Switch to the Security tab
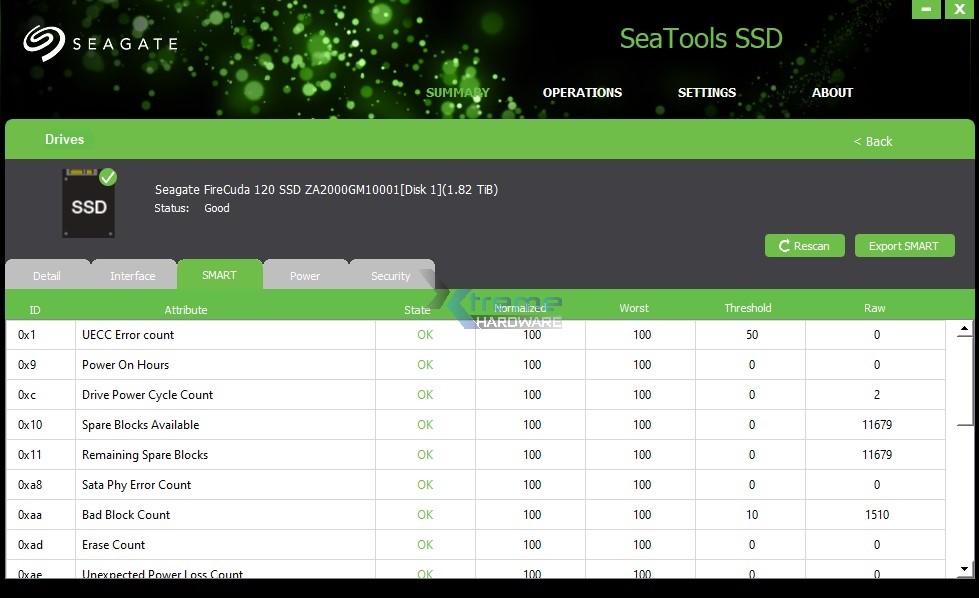979x598 pixels. coord(391,275)
